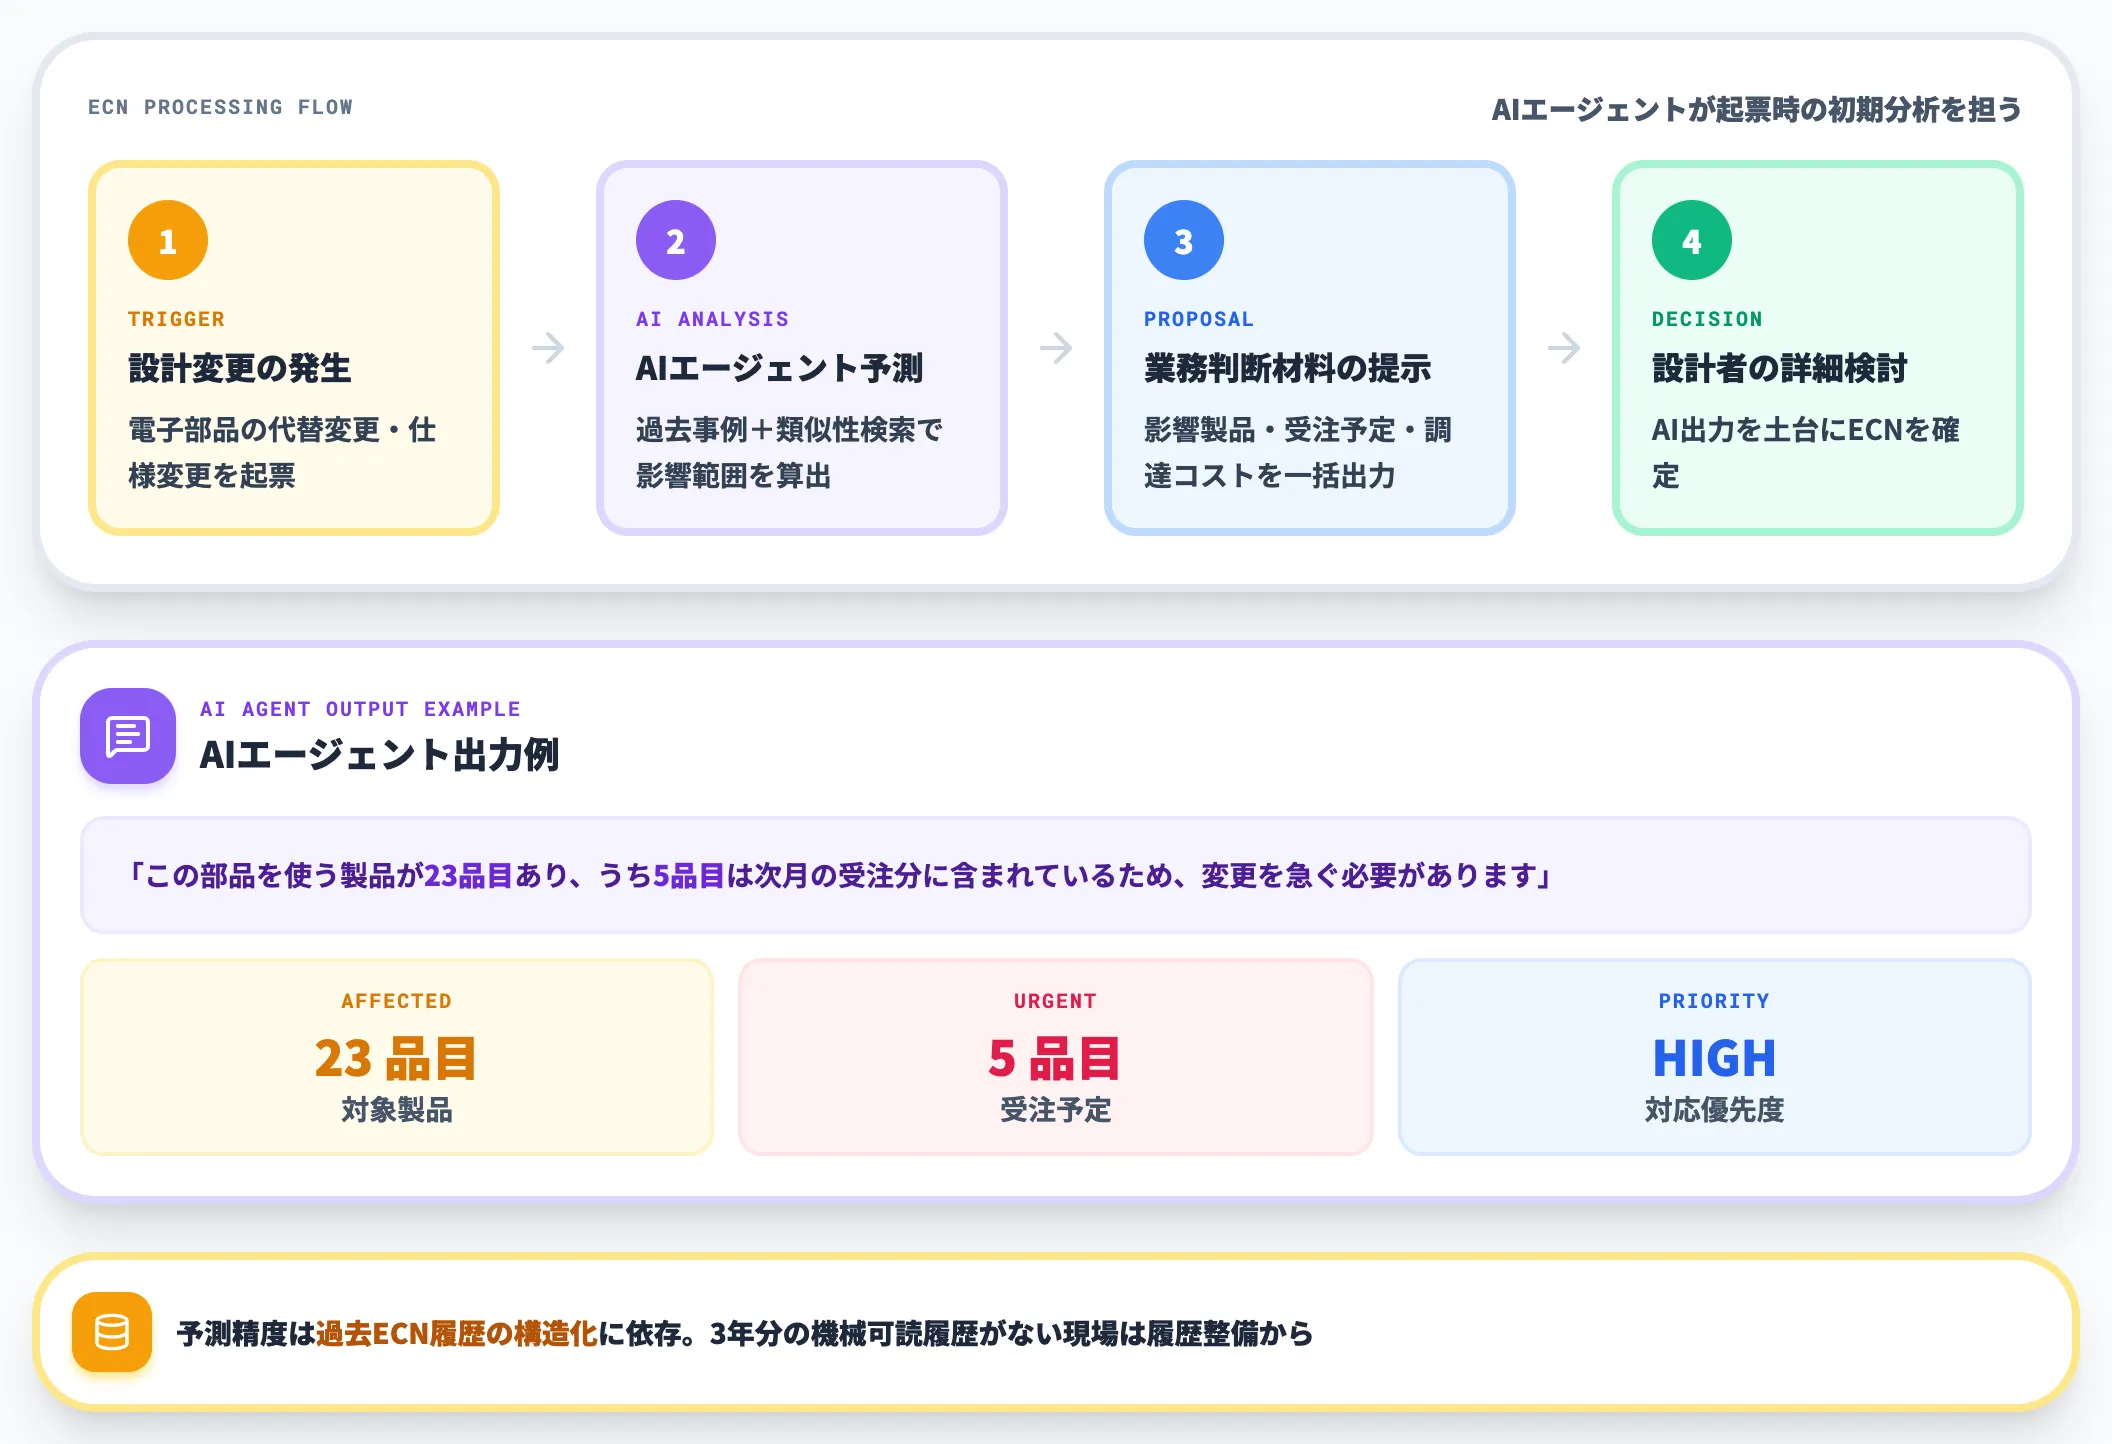Click the 5 品目 value
Screen dimensions: 2112x1444
(x=1055, y=1058)
